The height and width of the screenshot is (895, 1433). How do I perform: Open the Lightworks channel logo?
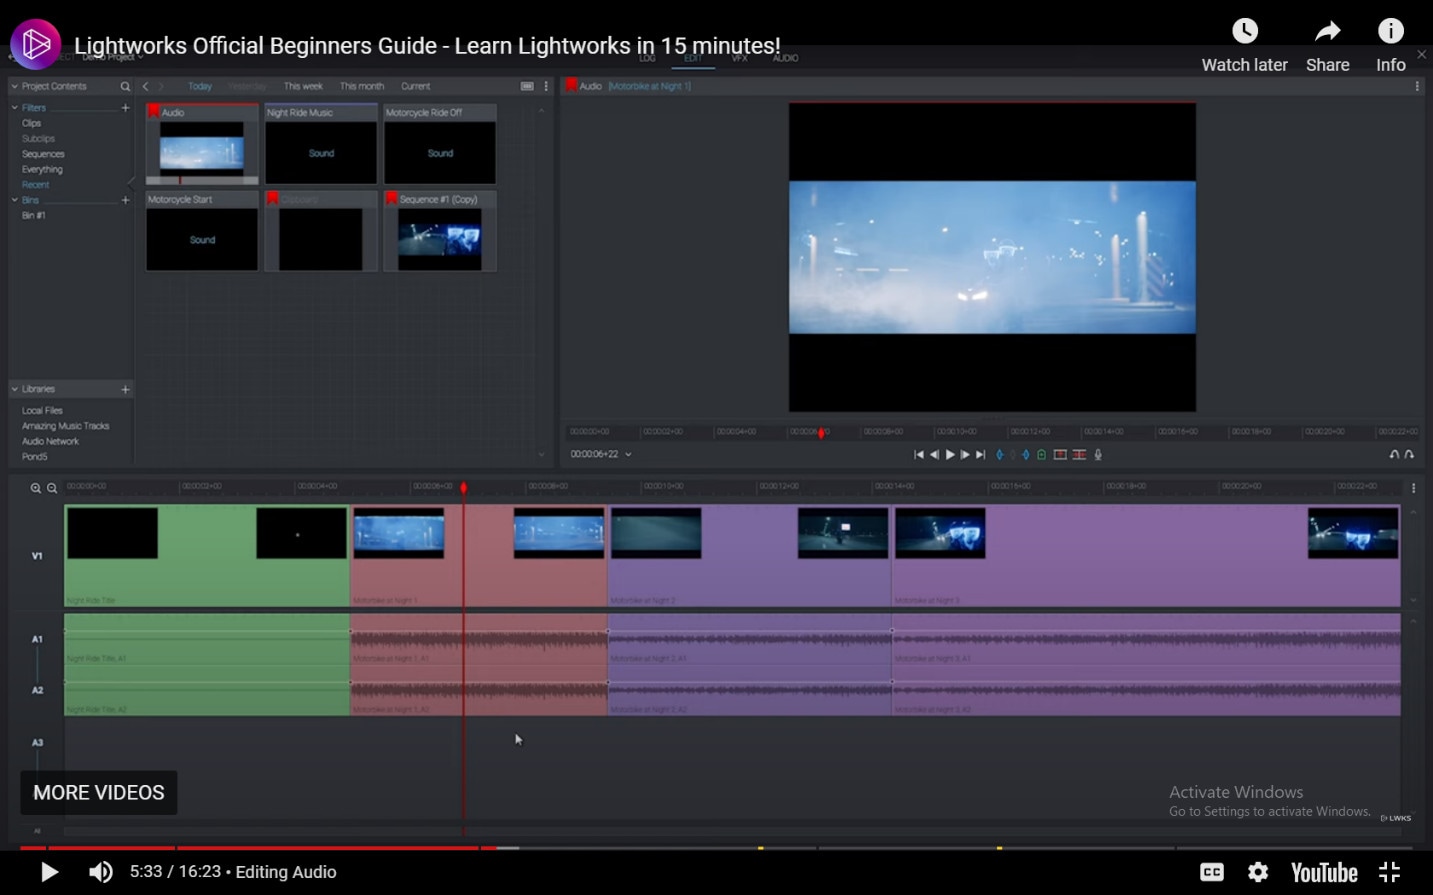point(36,44)
